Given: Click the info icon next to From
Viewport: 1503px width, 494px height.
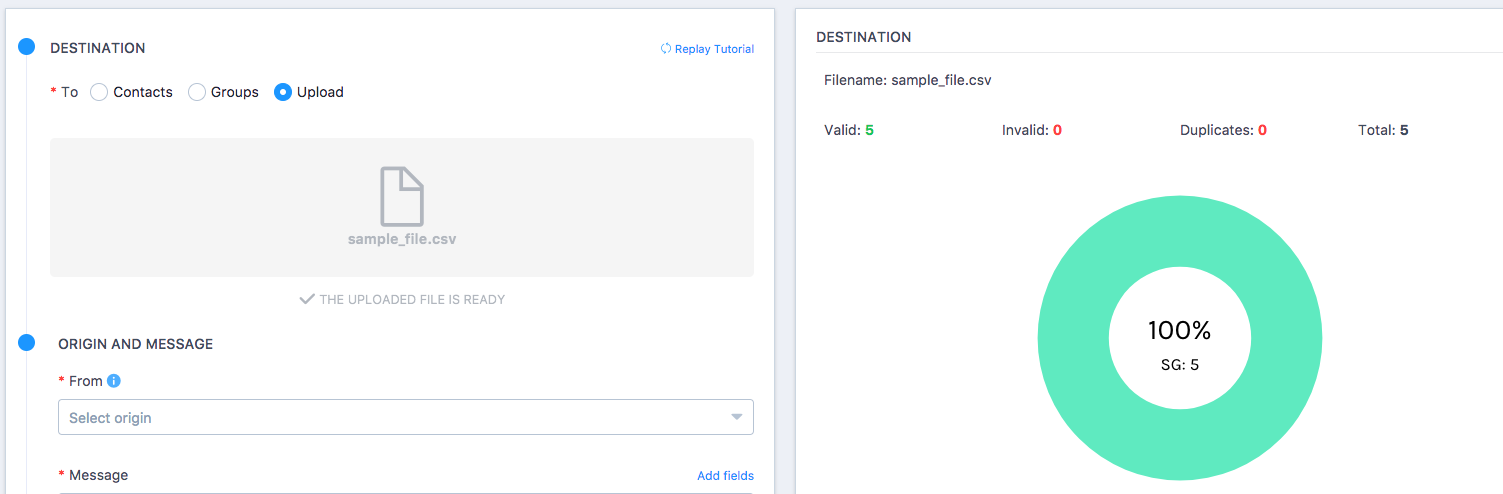Looking at the screenshot, I should 114,381.
